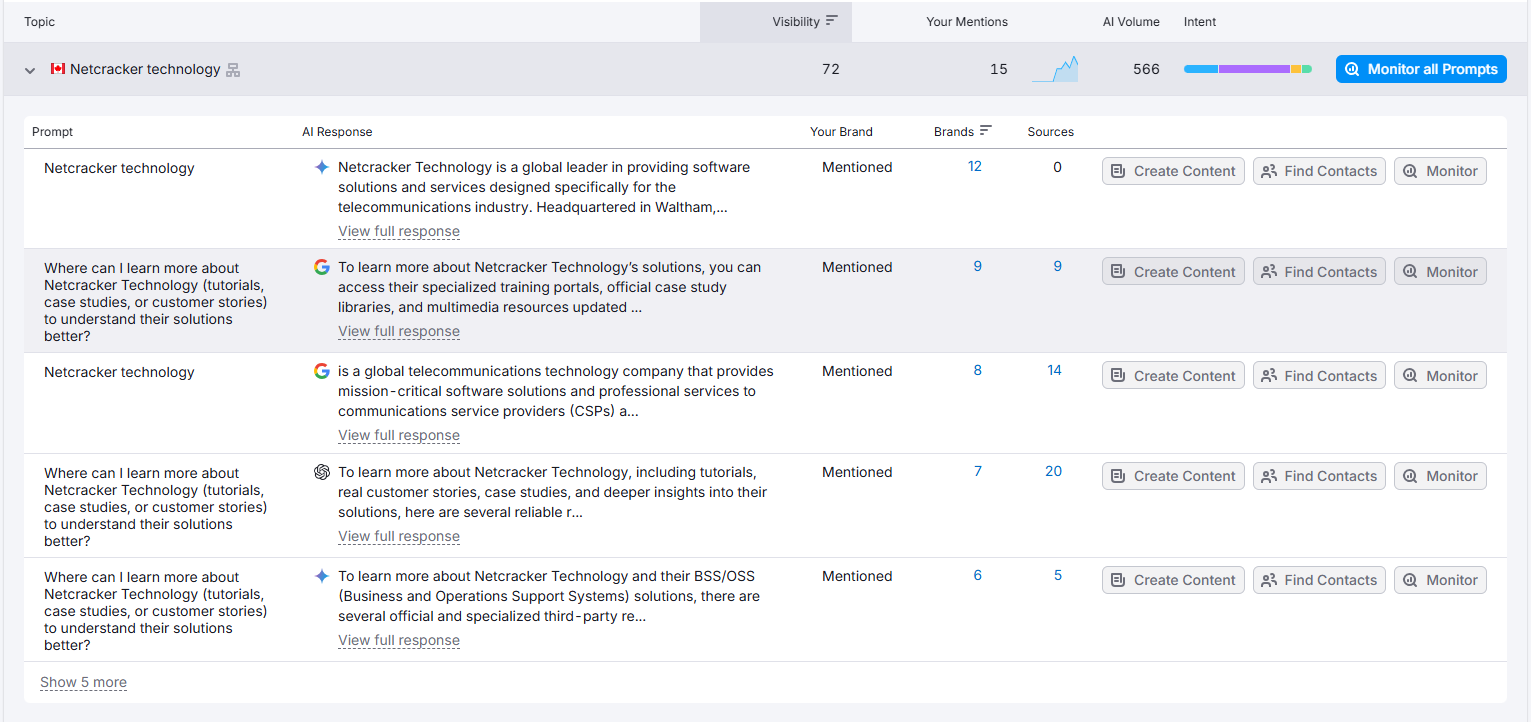Open the 7 brands count link
Screen dimensions: 1531x722
click(978, 471)
